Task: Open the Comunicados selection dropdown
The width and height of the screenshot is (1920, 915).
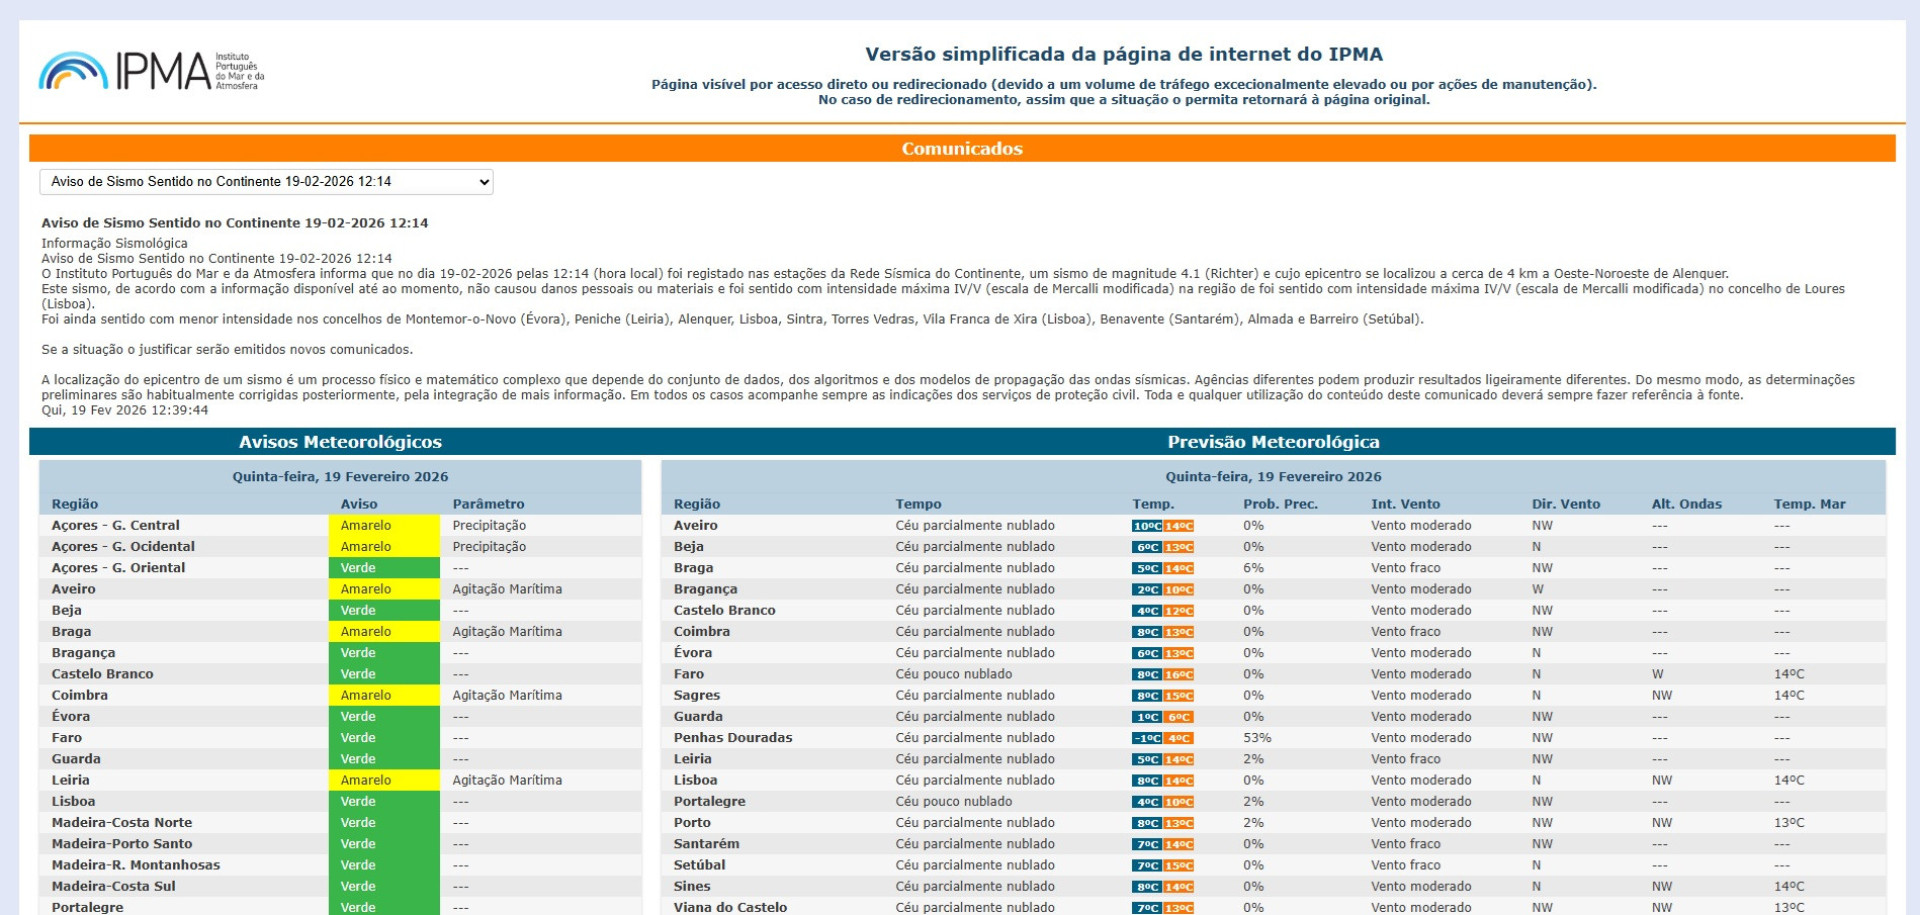Action: point(266,182)
